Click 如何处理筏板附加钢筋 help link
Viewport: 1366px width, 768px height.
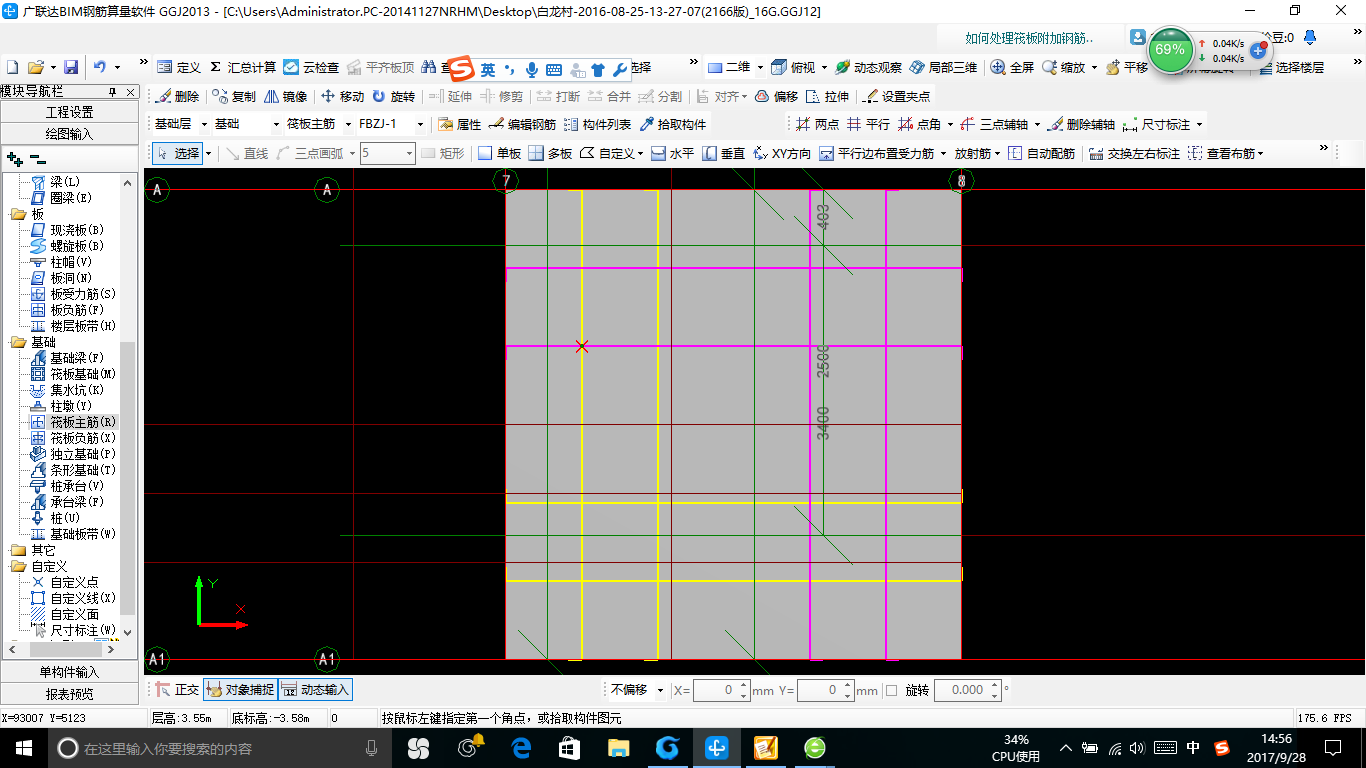tap(1029, 38)
